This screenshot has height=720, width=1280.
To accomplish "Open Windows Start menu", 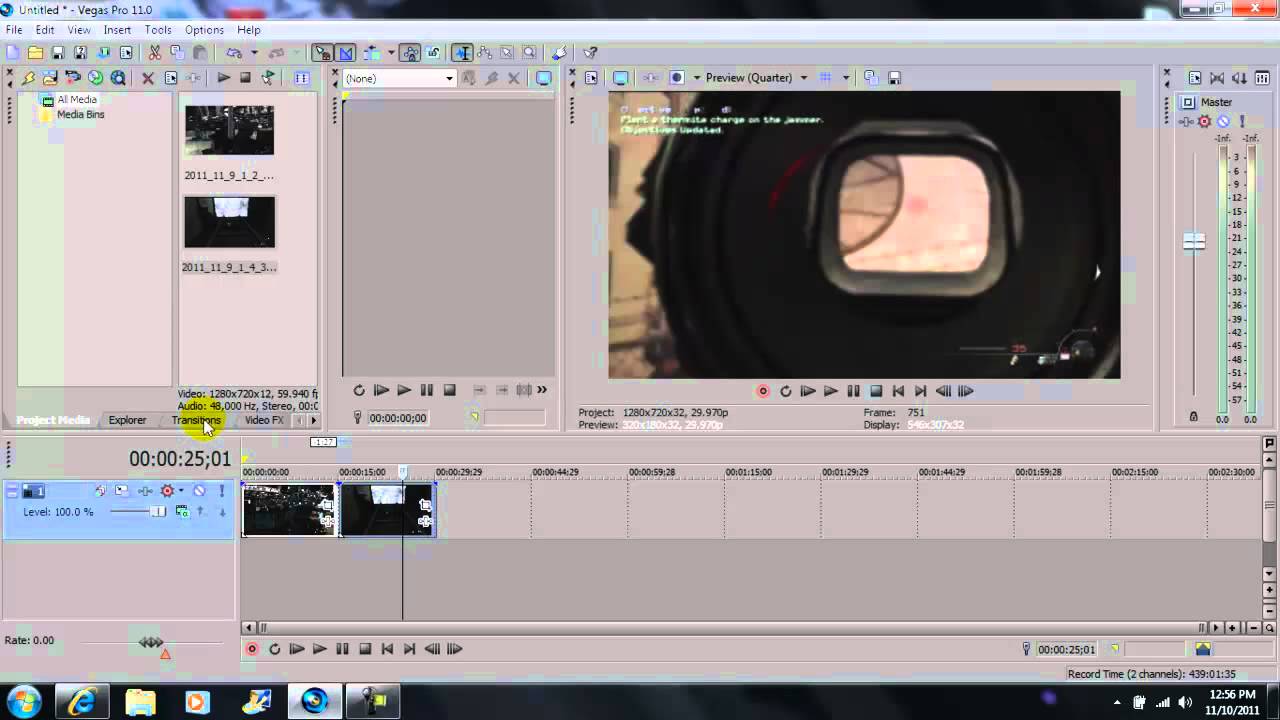I will click(x=23, y=701).
